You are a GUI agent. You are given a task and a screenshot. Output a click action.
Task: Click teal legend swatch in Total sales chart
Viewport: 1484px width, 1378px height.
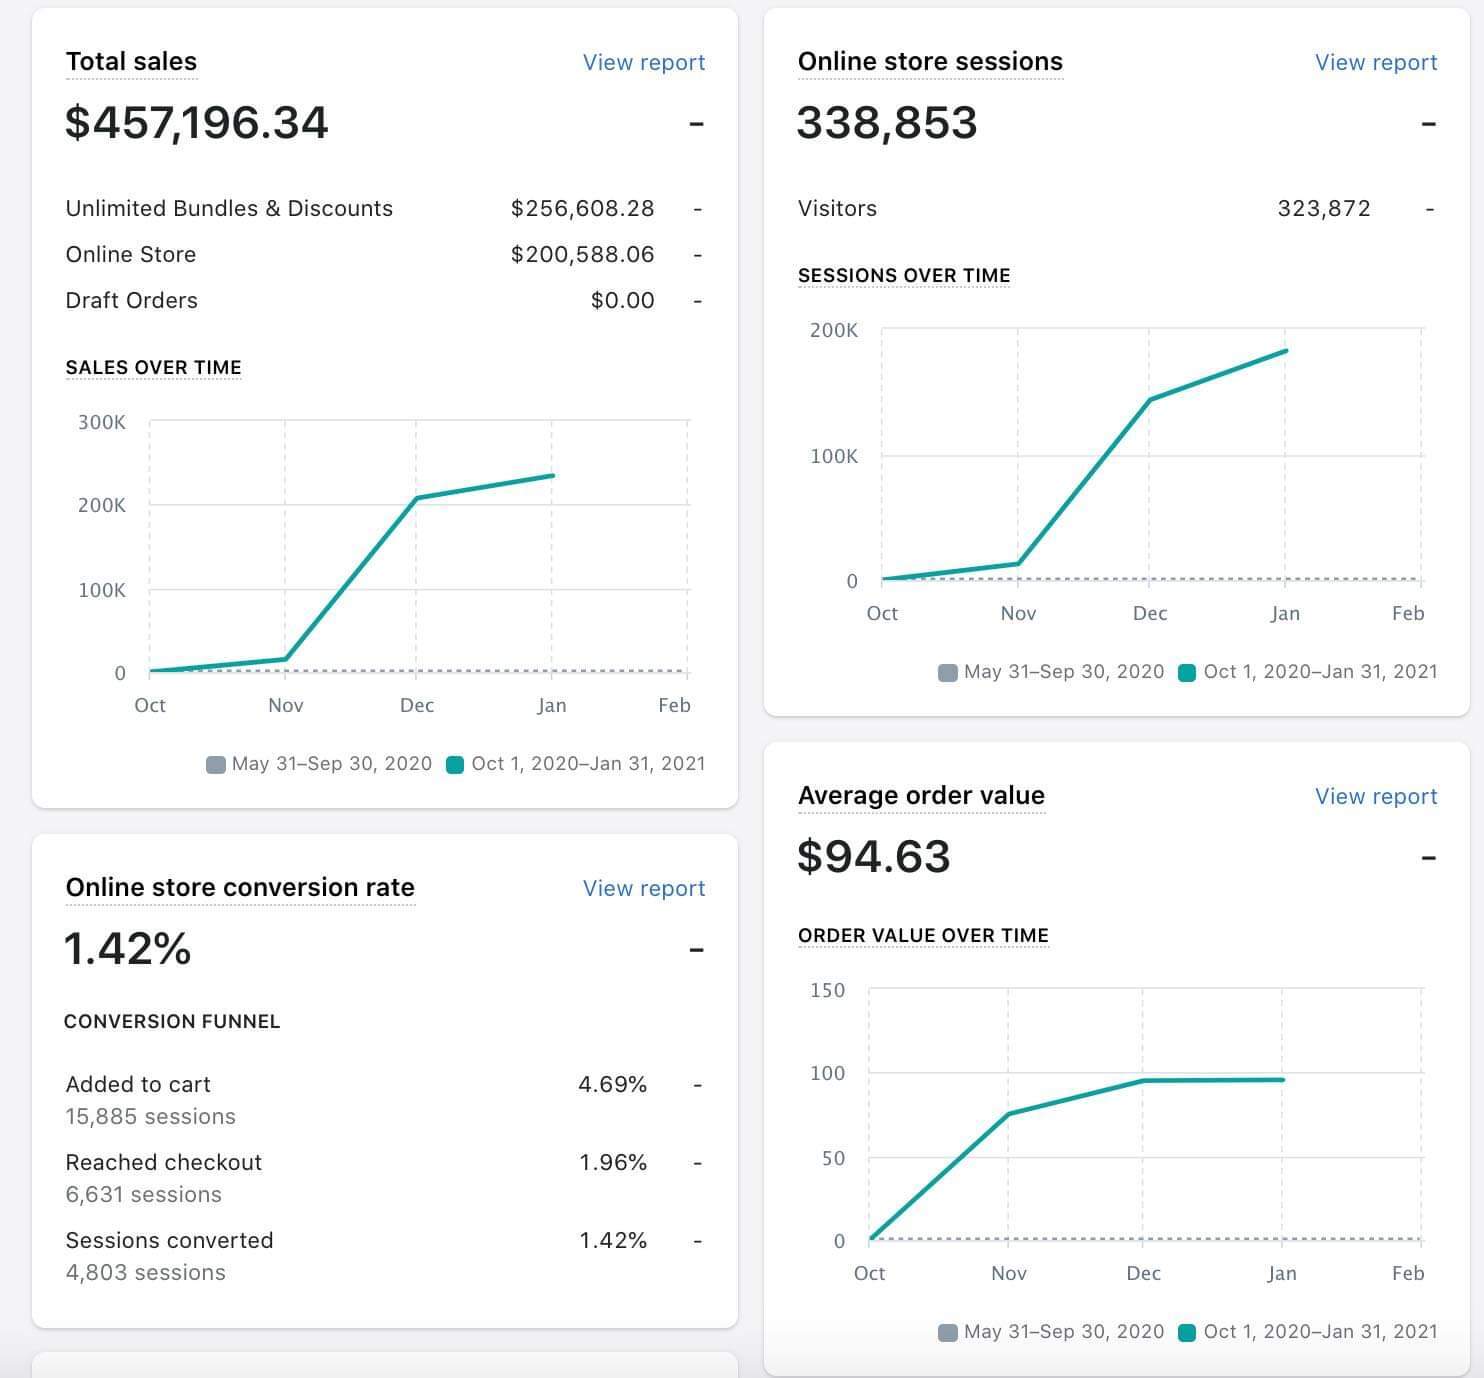pyautogui.click(x=455, y=765)
